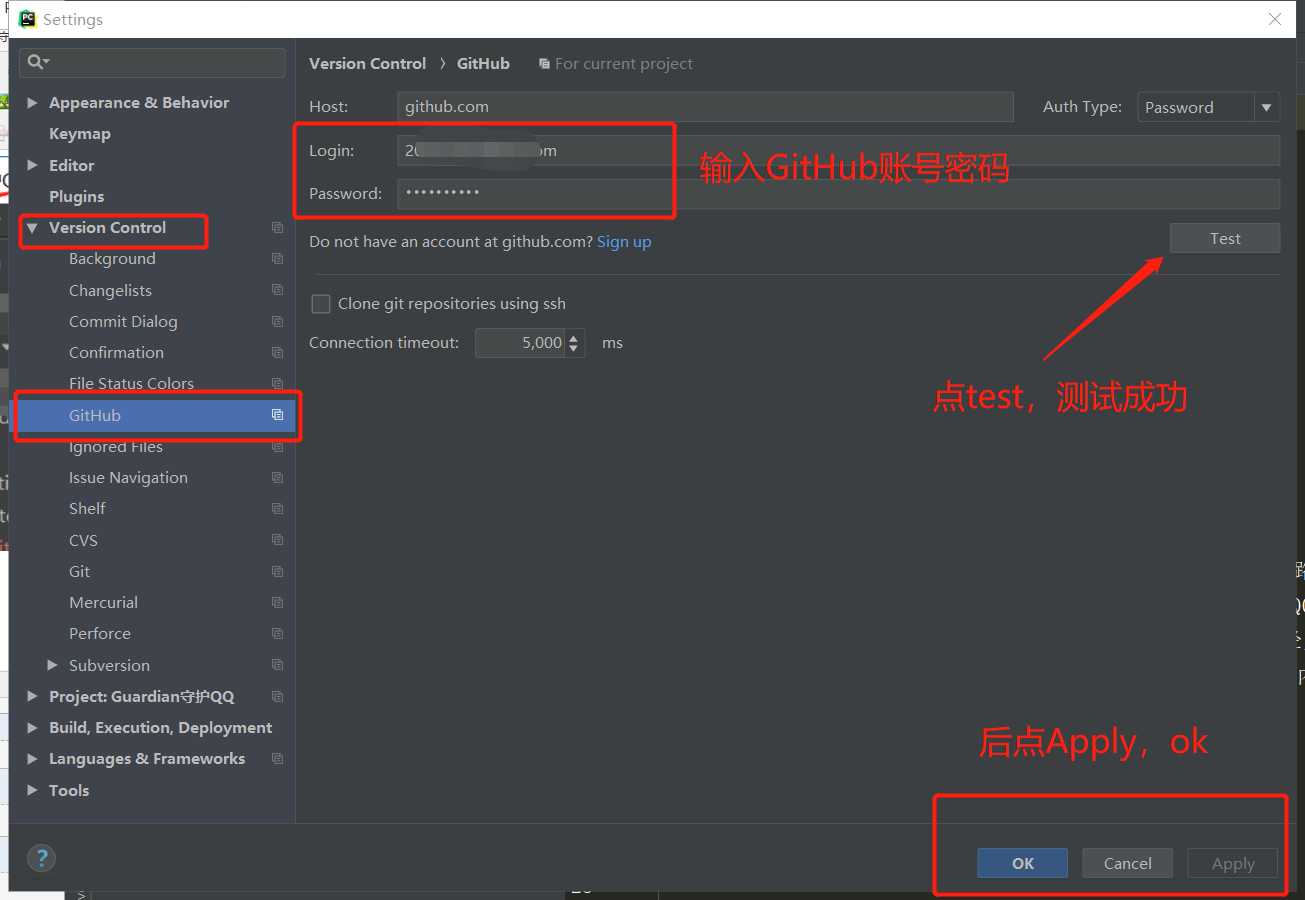Enable 'Clone git repositories using ssh' checkbox
1305x900 pixels.
pyautogui.click(x=321, y=304)
